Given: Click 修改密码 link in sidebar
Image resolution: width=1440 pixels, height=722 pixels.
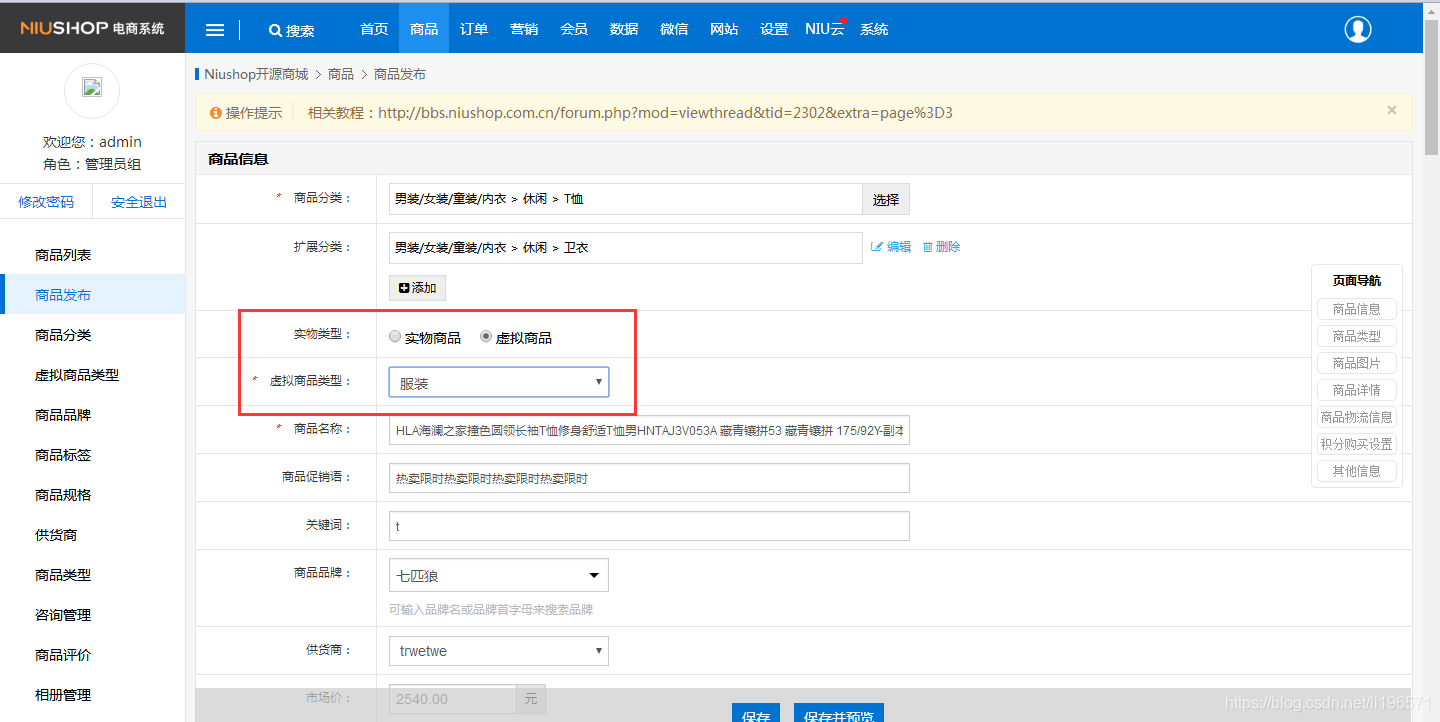Looking at the screenshot, I should 46,202.
